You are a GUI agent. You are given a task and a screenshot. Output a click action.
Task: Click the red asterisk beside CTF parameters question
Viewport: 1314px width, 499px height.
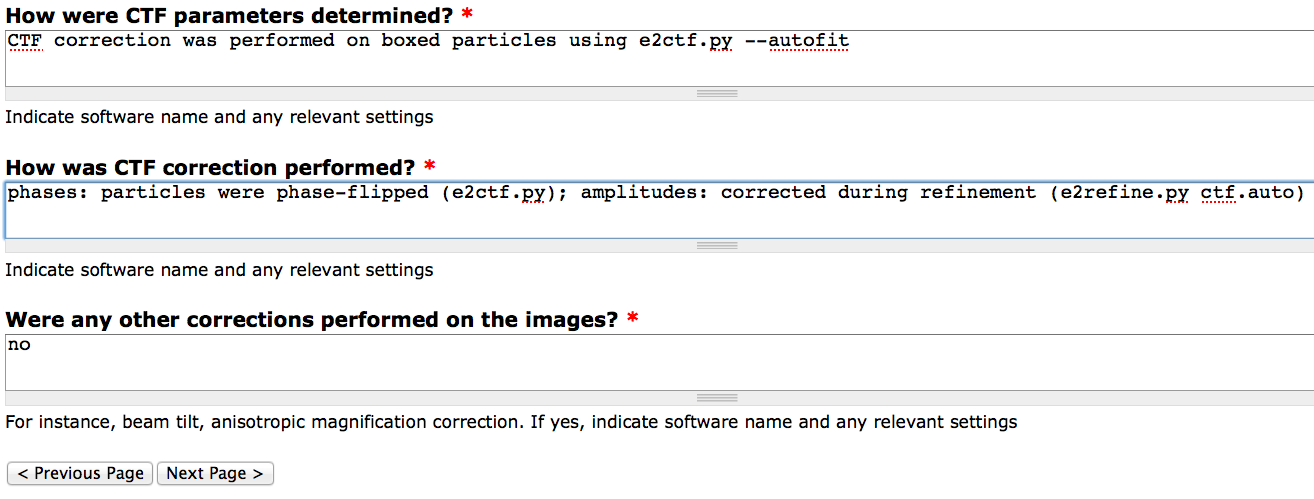point(468,15)
